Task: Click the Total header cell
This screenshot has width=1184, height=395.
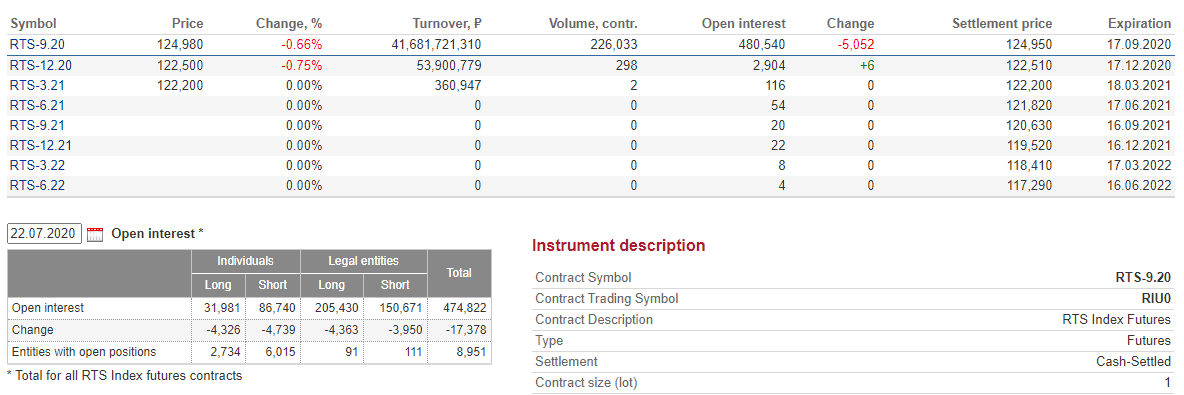Action: pyautogui.click(x=459, y=273)
